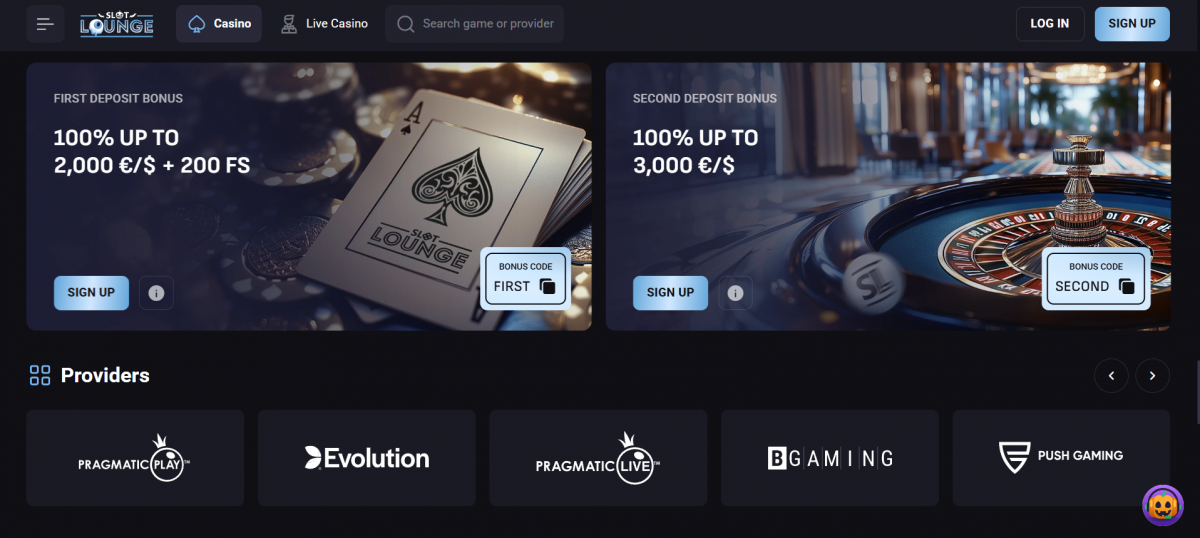The width and height of the screenshot is (1200, 538).
Task: Click the search magnifier icon
Action: click(x=406, y=24)
